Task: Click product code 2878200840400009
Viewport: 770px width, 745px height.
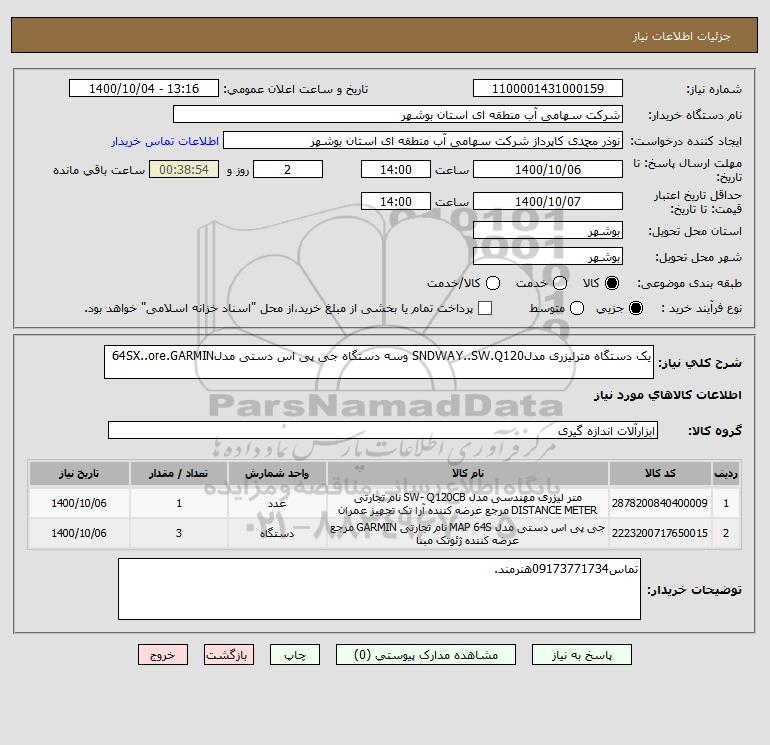Action: [660, 503]
